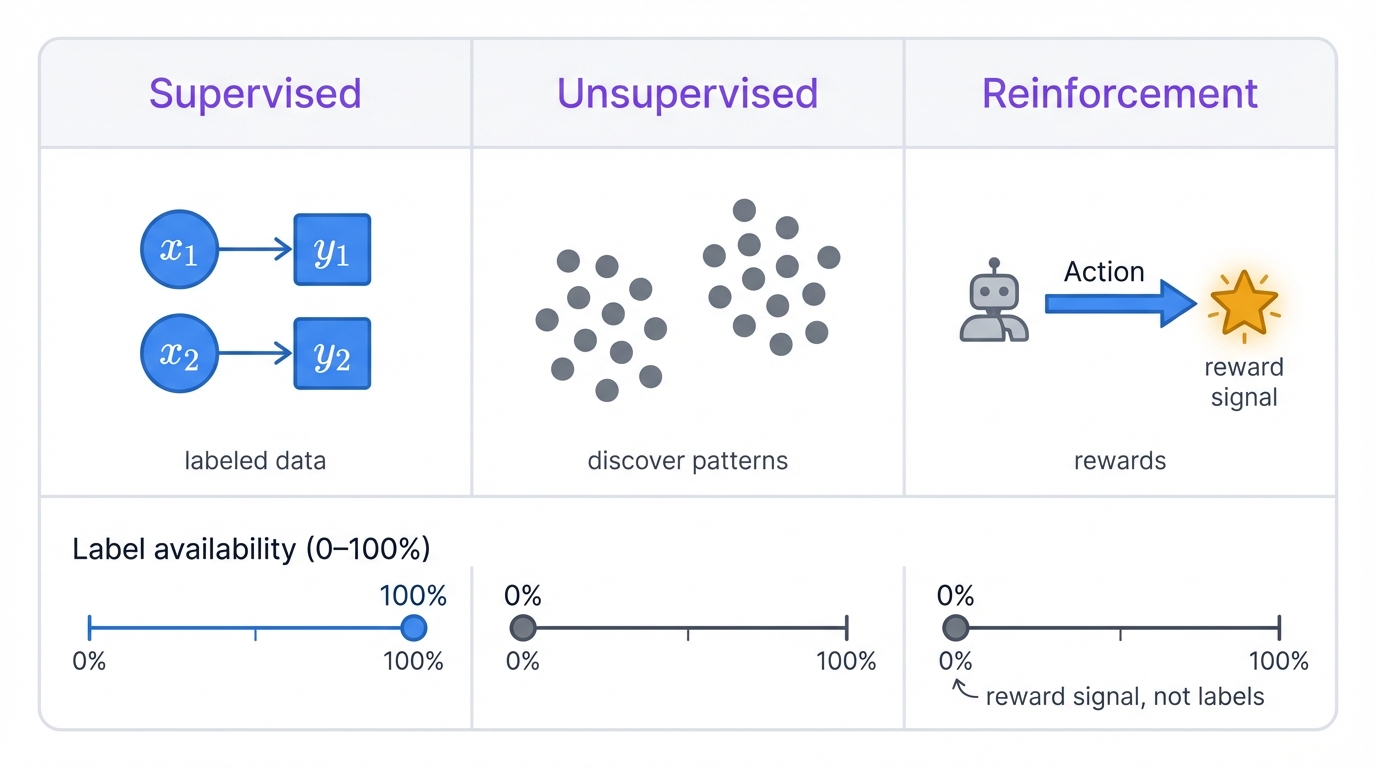
Task: Click the y1 label square
Action: [x=332, y=250]
